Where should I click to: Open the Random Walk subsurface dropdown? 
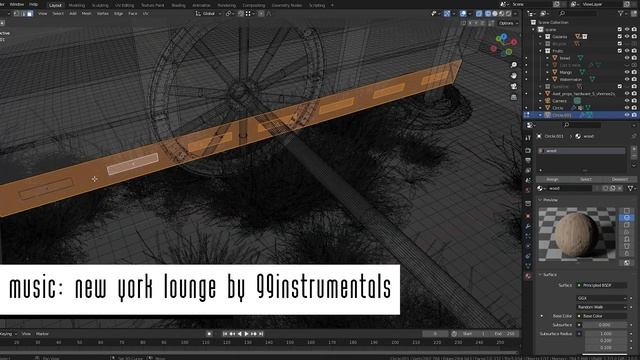click(602, 307)
